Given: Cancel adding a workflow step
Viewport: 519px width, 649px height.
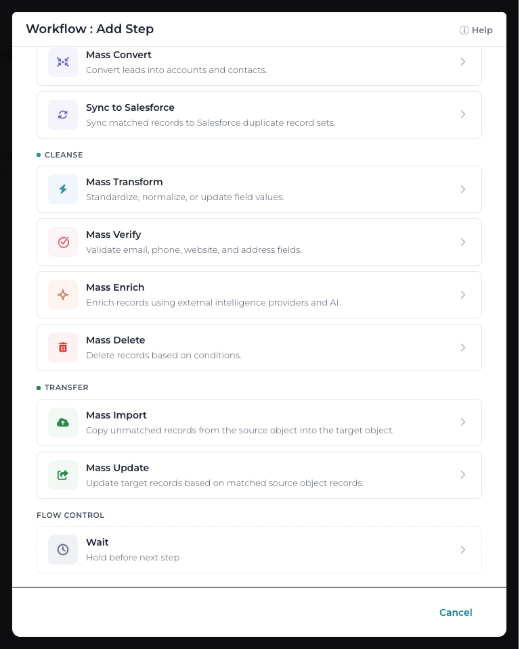Looking at the screenshot, I should [456, 612].
